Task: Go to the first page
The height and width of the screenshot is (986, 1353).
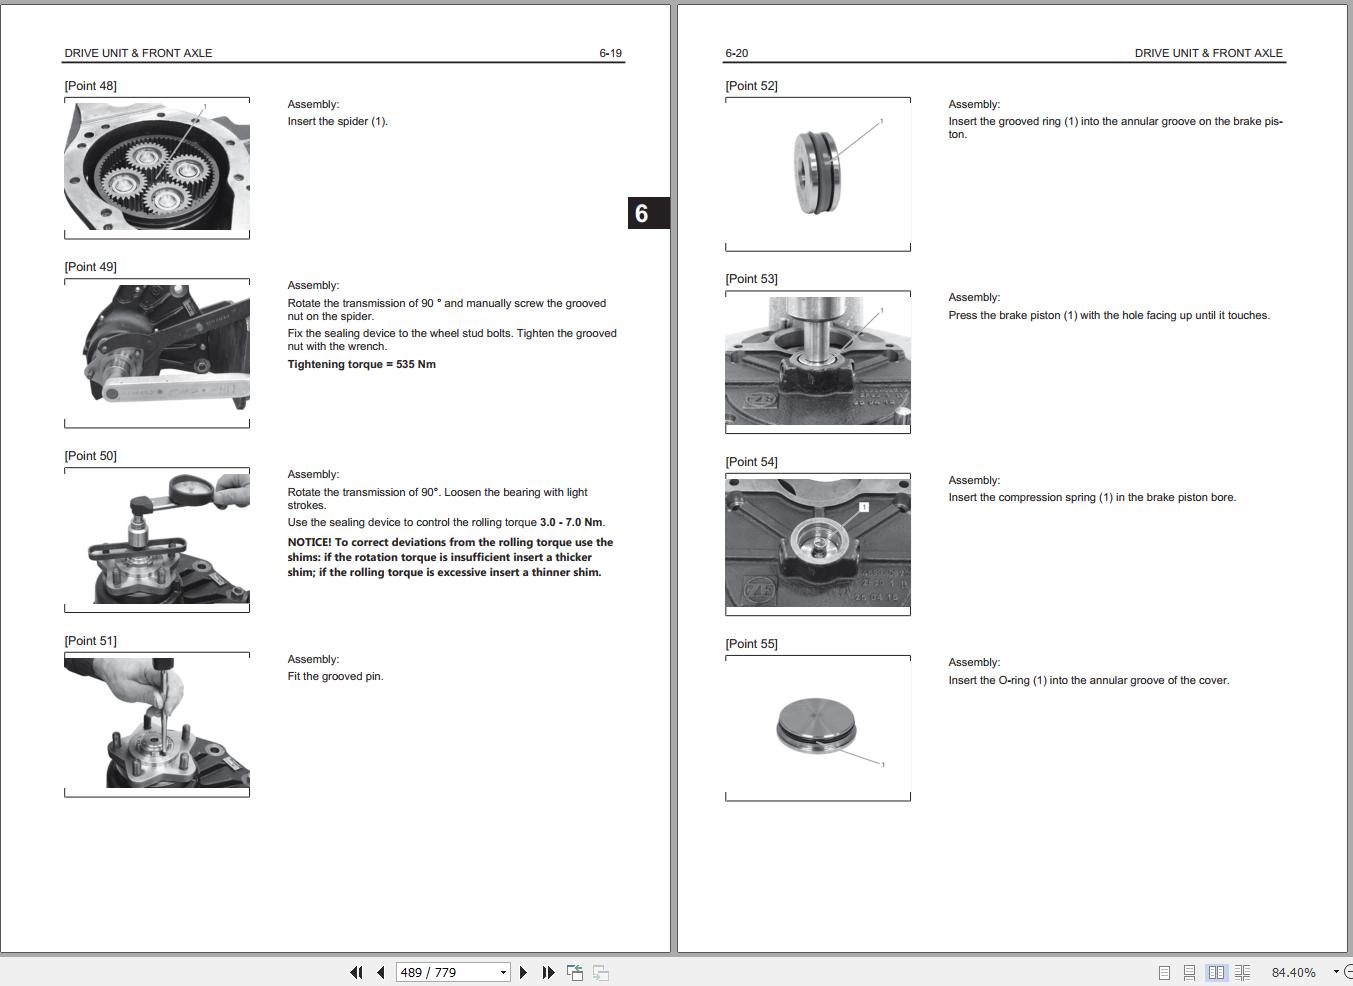Action: coord(356,972)
